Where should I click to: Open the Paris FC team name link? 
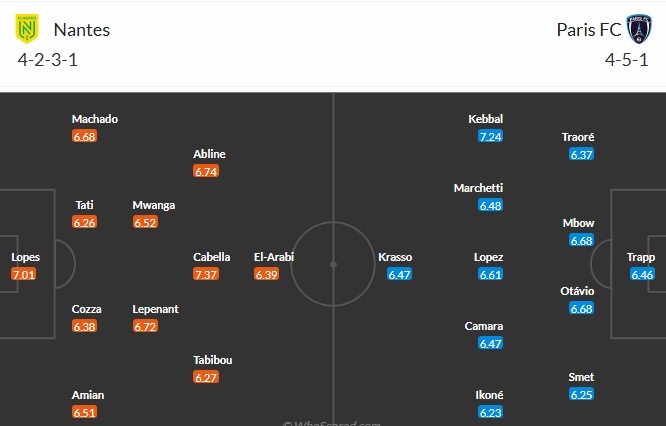tap(588, 30)
